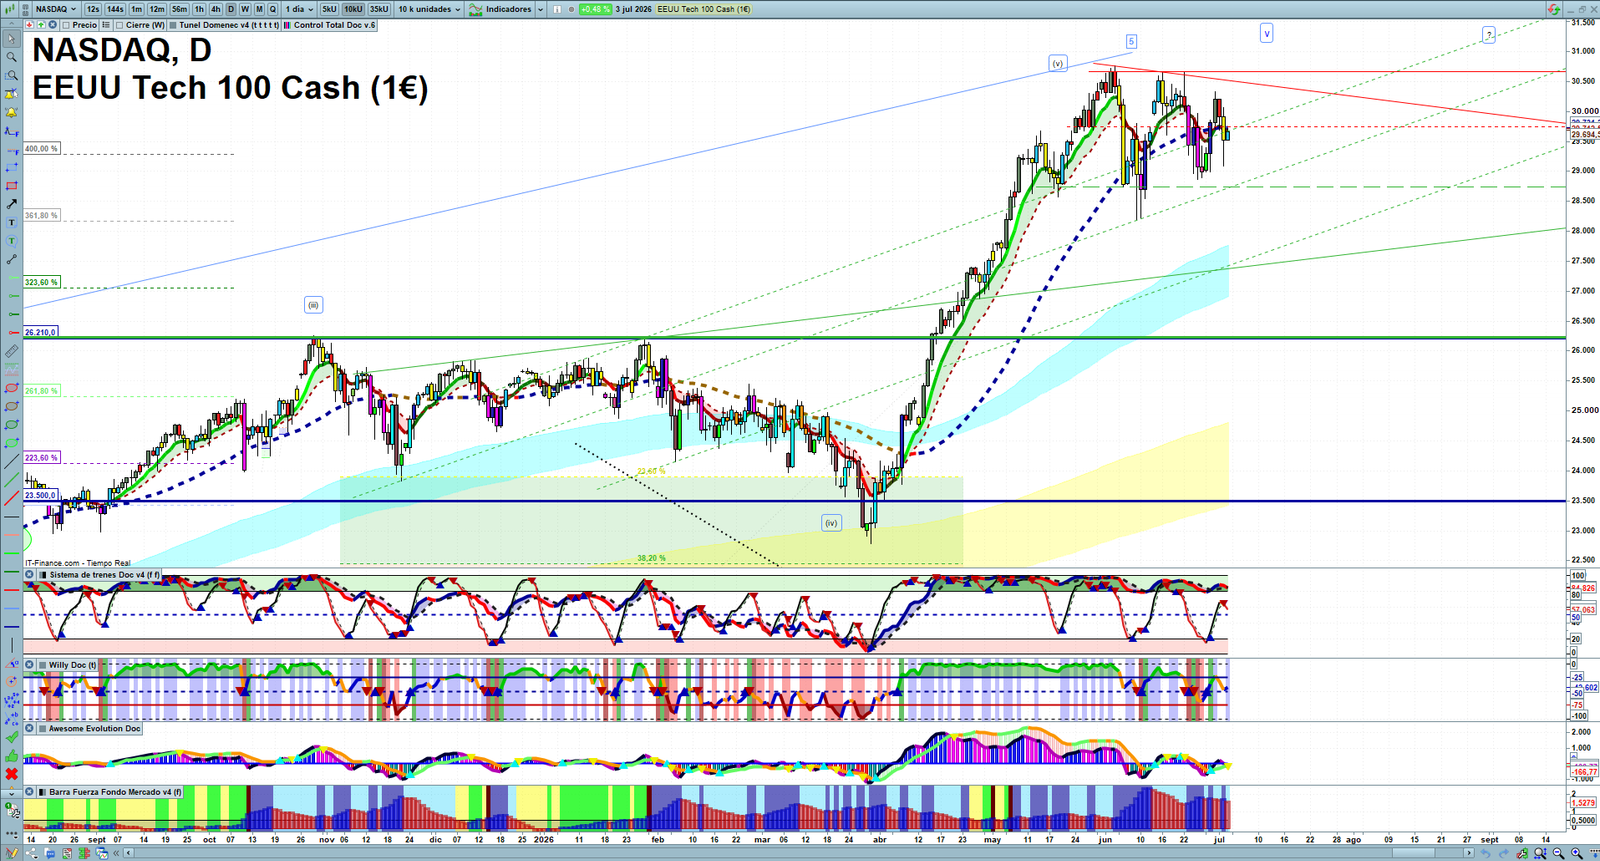The width and height of the screenshot is (1600, 861).
Task: Click the +0,48 % change indicator
Action: (x=595, y=9)
